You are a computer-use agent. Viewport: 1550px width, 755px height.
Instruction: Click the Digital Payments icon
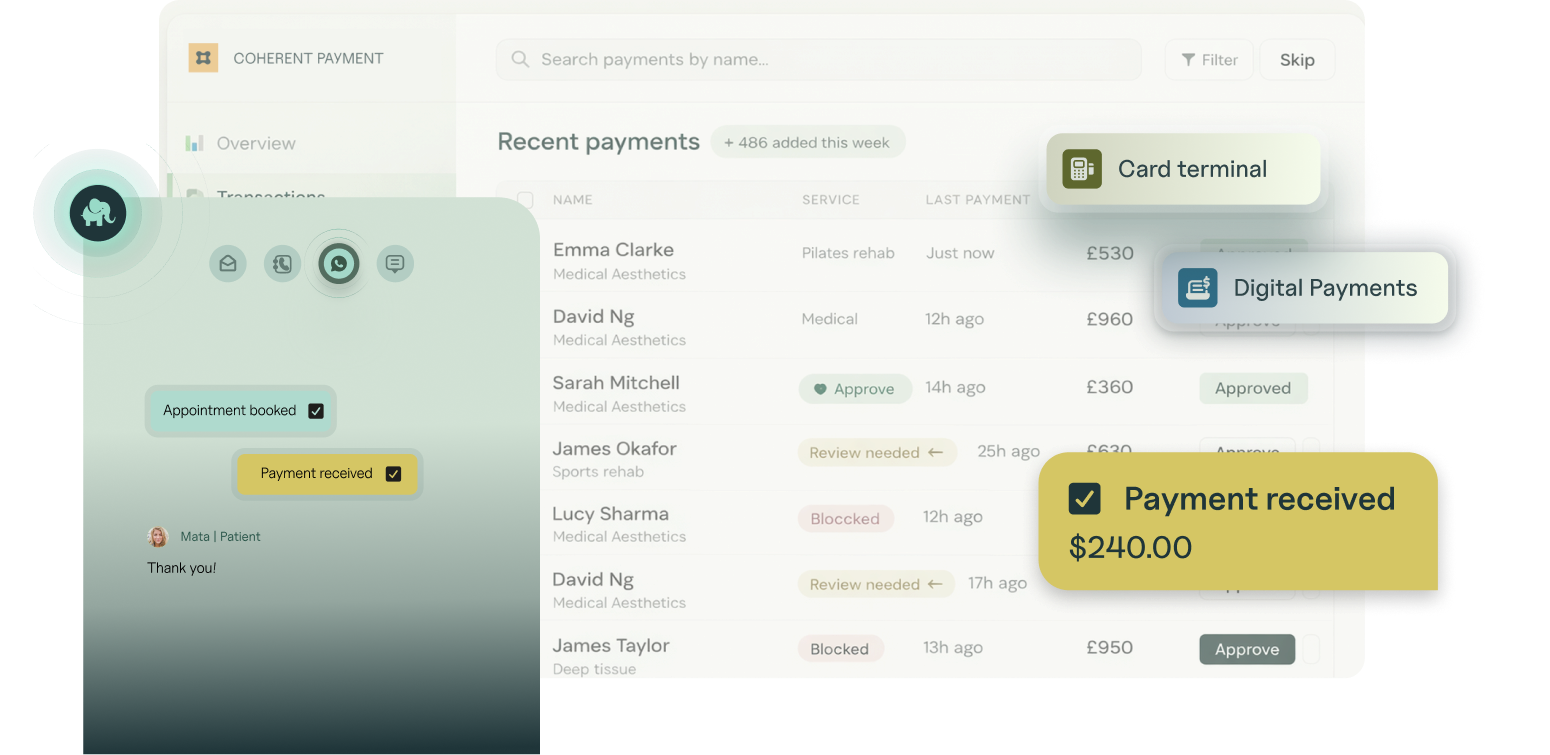coord(1197,288)
